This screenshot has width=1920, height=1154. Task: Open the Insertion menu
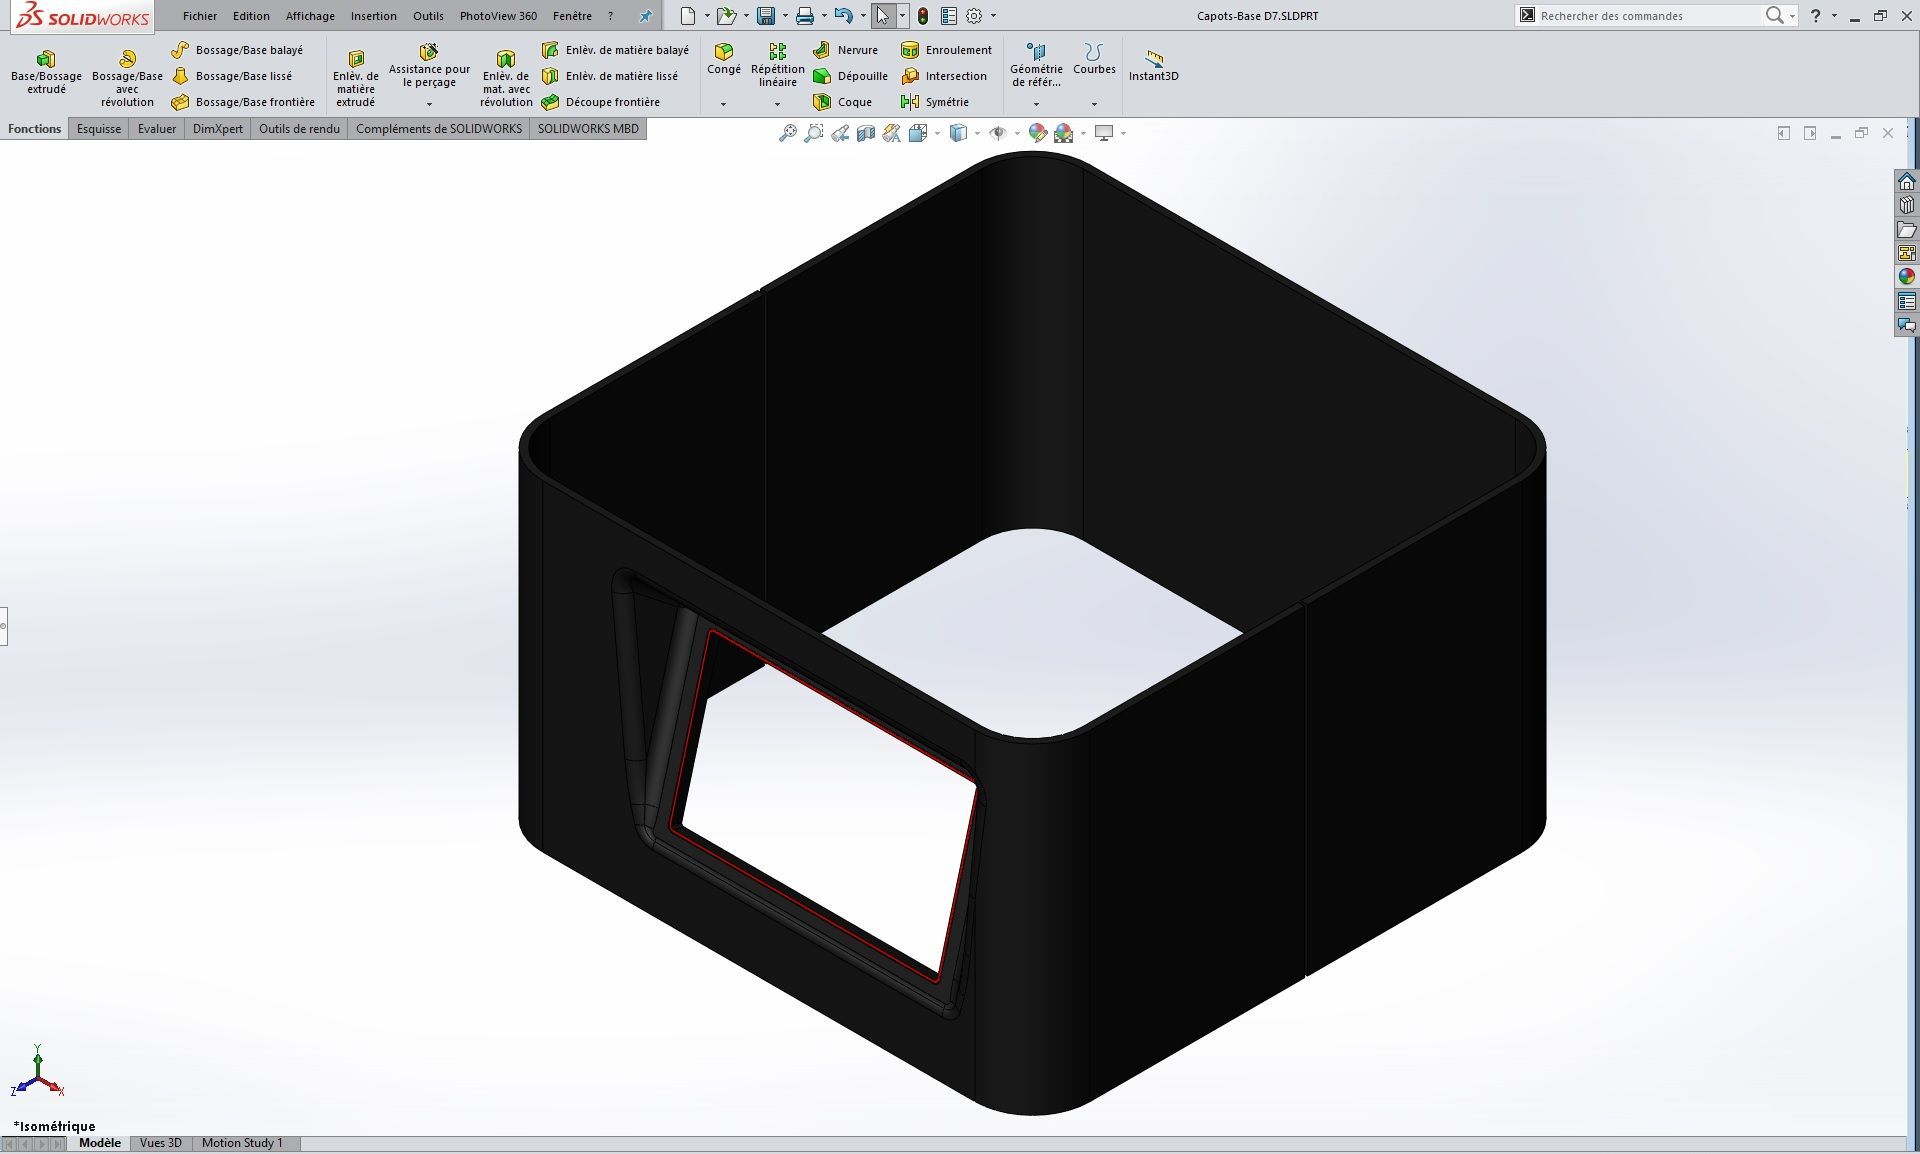[x=373, y=16]
